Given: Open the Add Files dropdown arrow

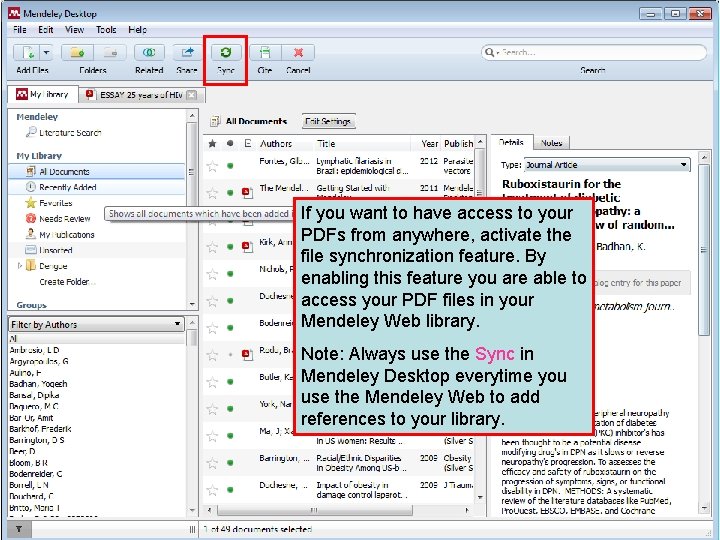Looking at the screenshot, I should pyautogui.click(x=46, y=53).
